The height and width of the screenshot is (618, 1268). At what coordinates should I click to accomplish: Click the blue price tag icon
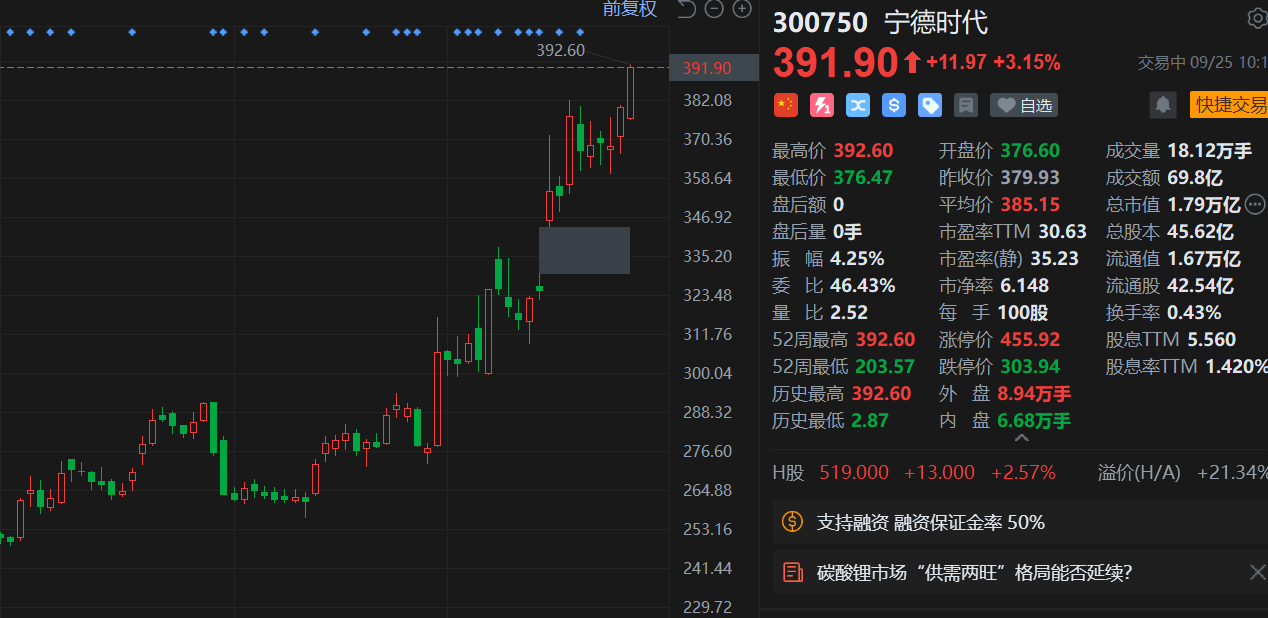[930, 105]
